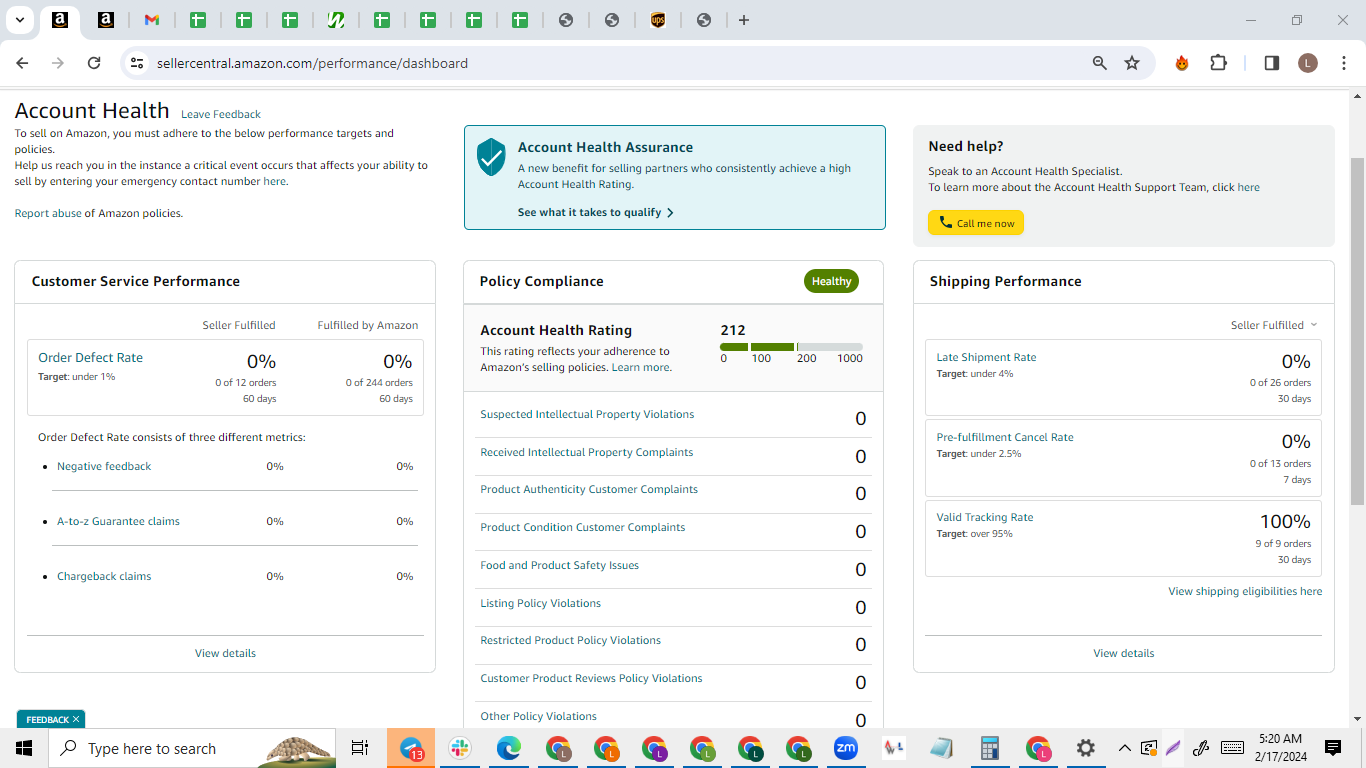
Task: Toggle the Chrome side panel
Action: [1272, 63]
